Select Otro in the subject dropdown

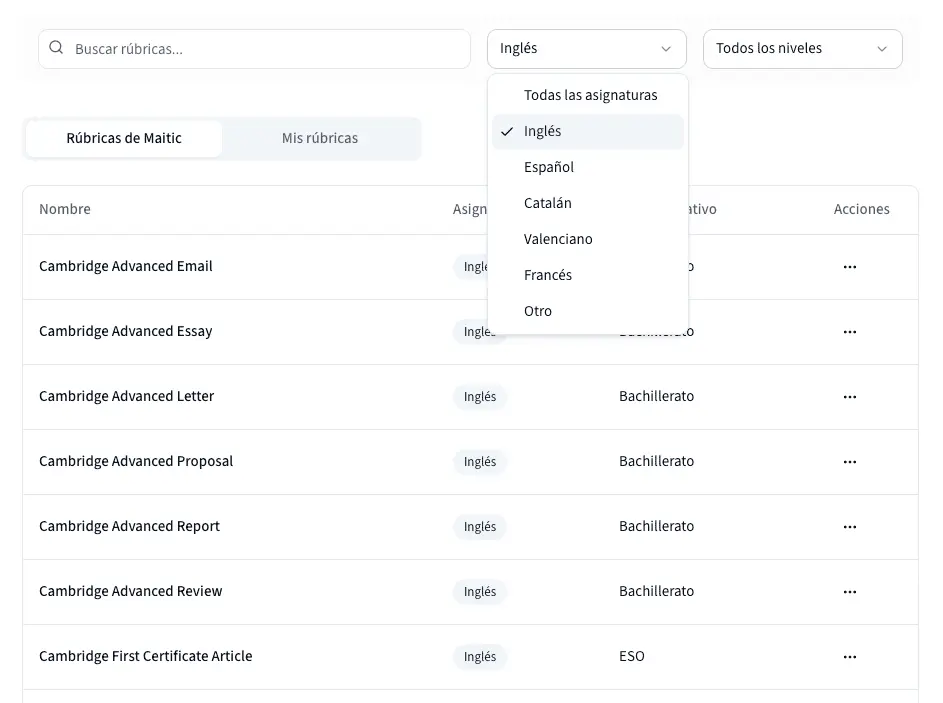click(538, 312)
